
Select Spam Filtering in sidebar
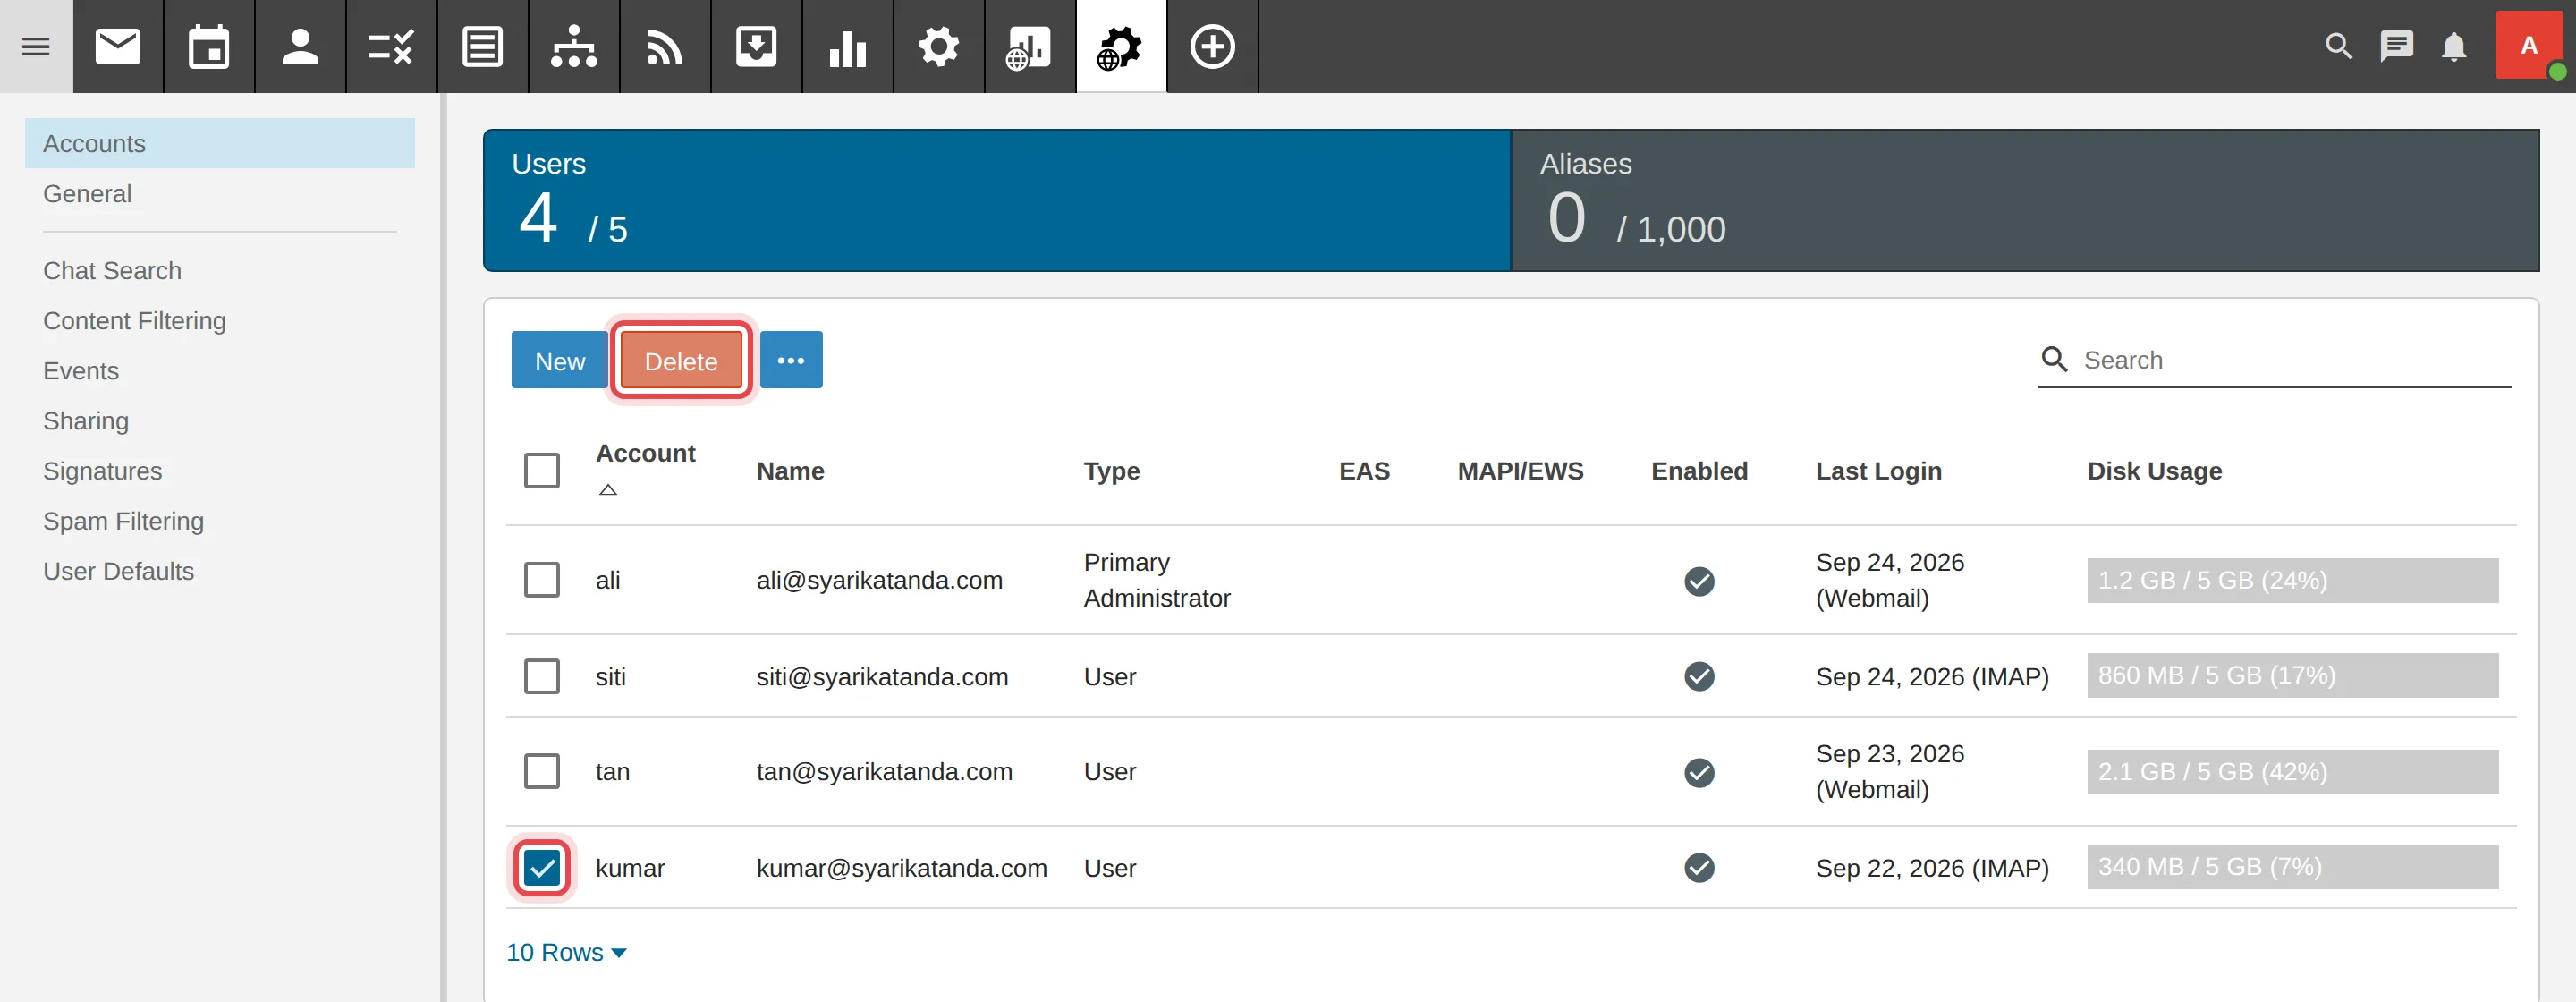[123, 521]
